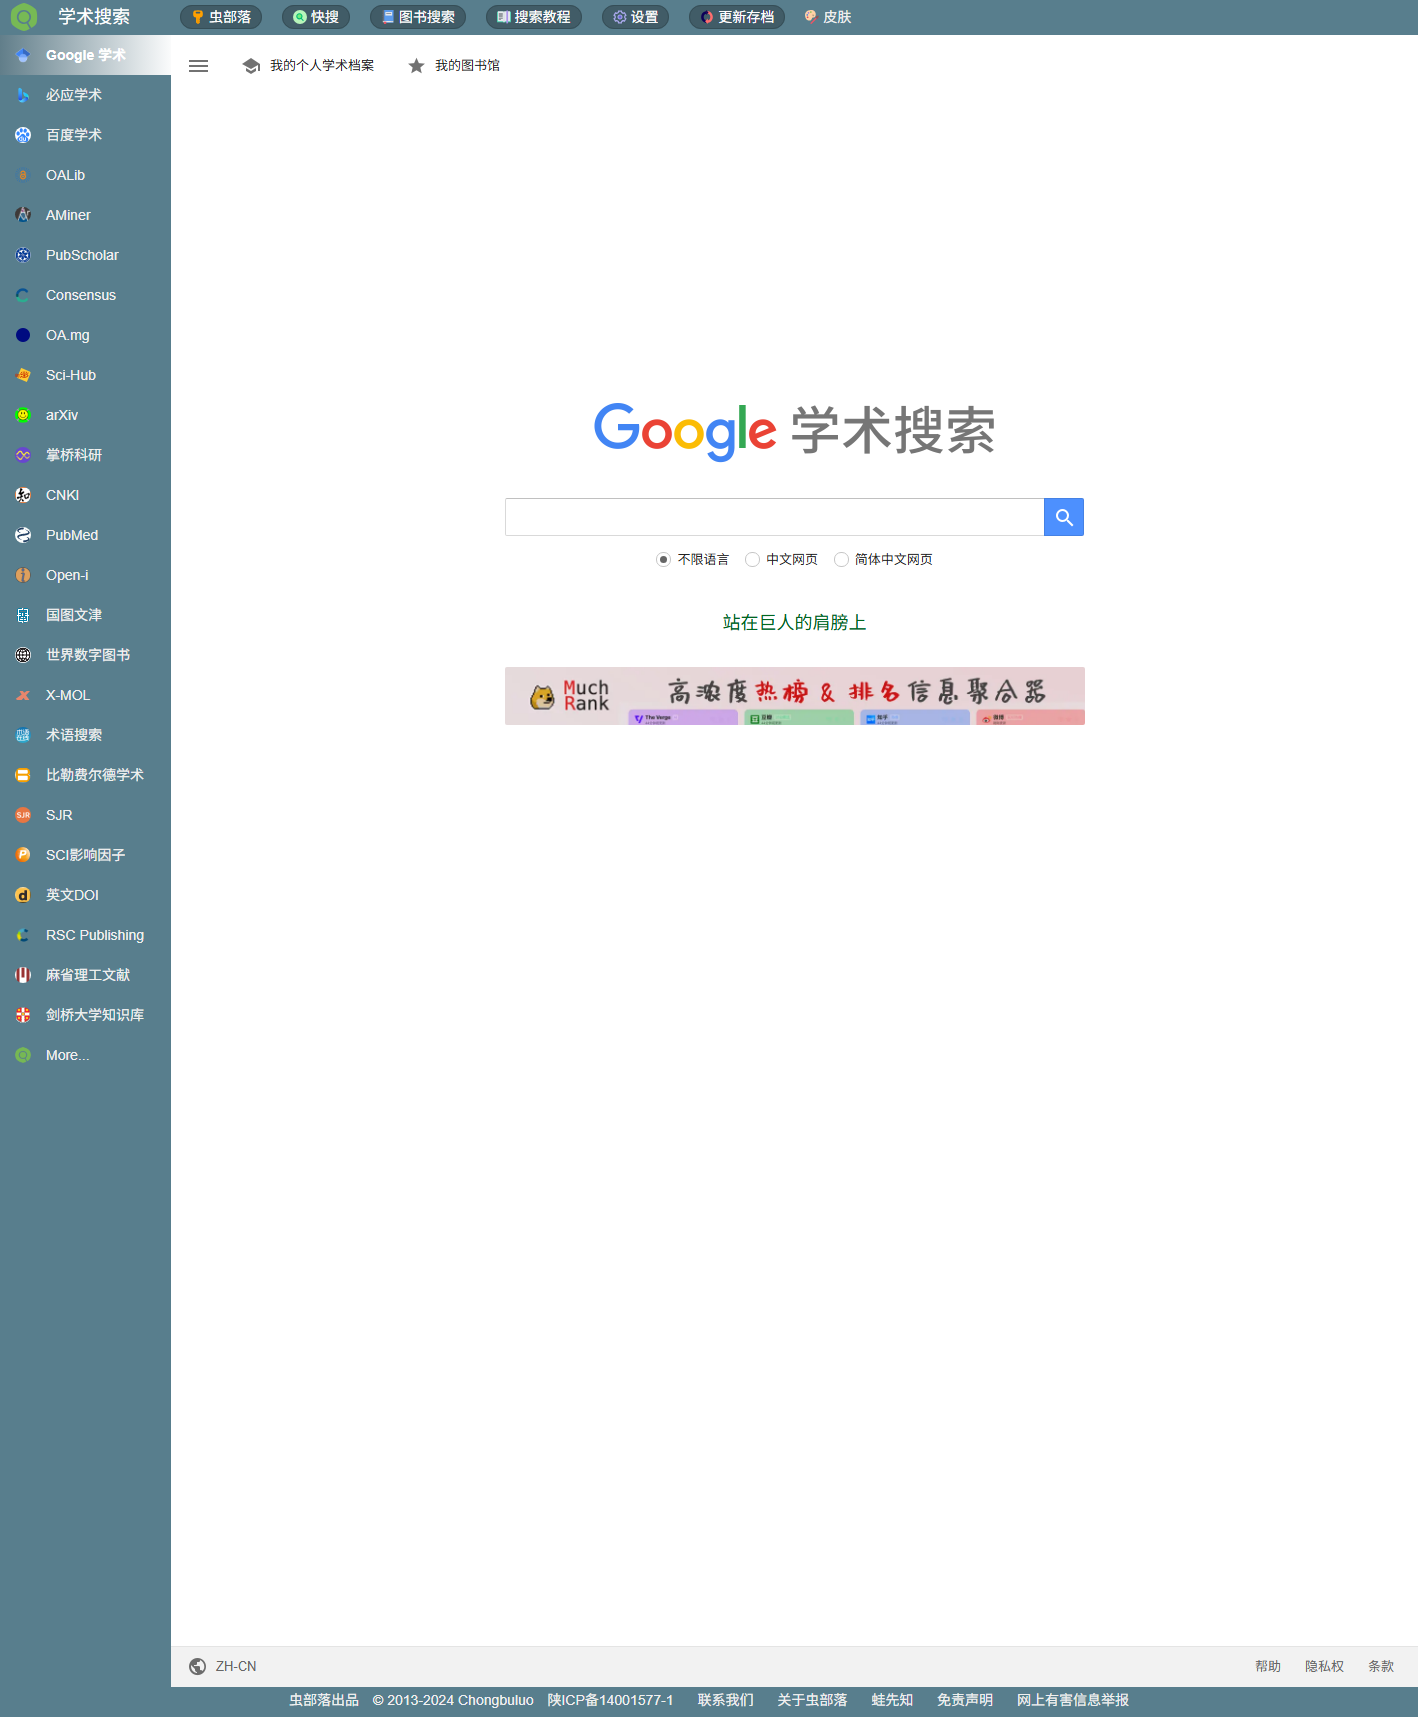Image resolution: width=1418 pixels, height=1717 pixels.
Task: Click the star library icon
Action: tap(417, 66)
